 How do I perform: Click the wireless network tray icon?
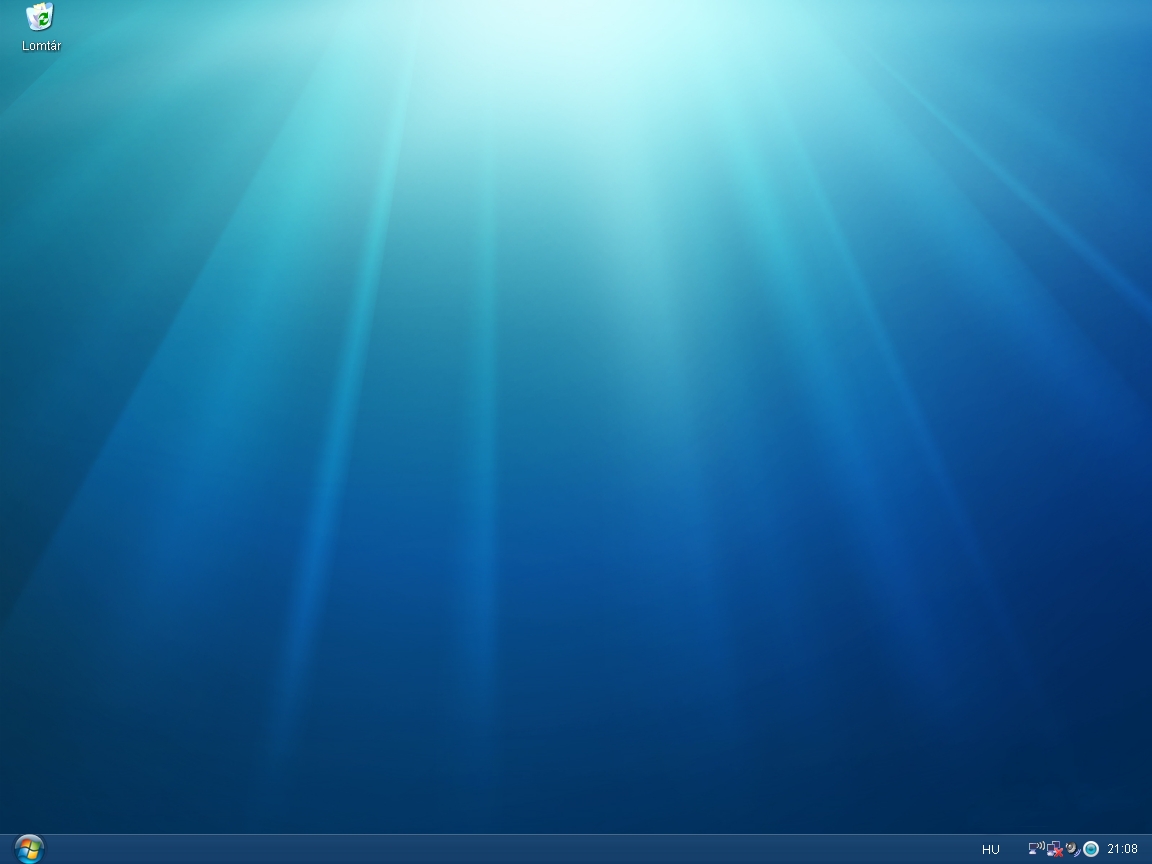[1036, 849]
